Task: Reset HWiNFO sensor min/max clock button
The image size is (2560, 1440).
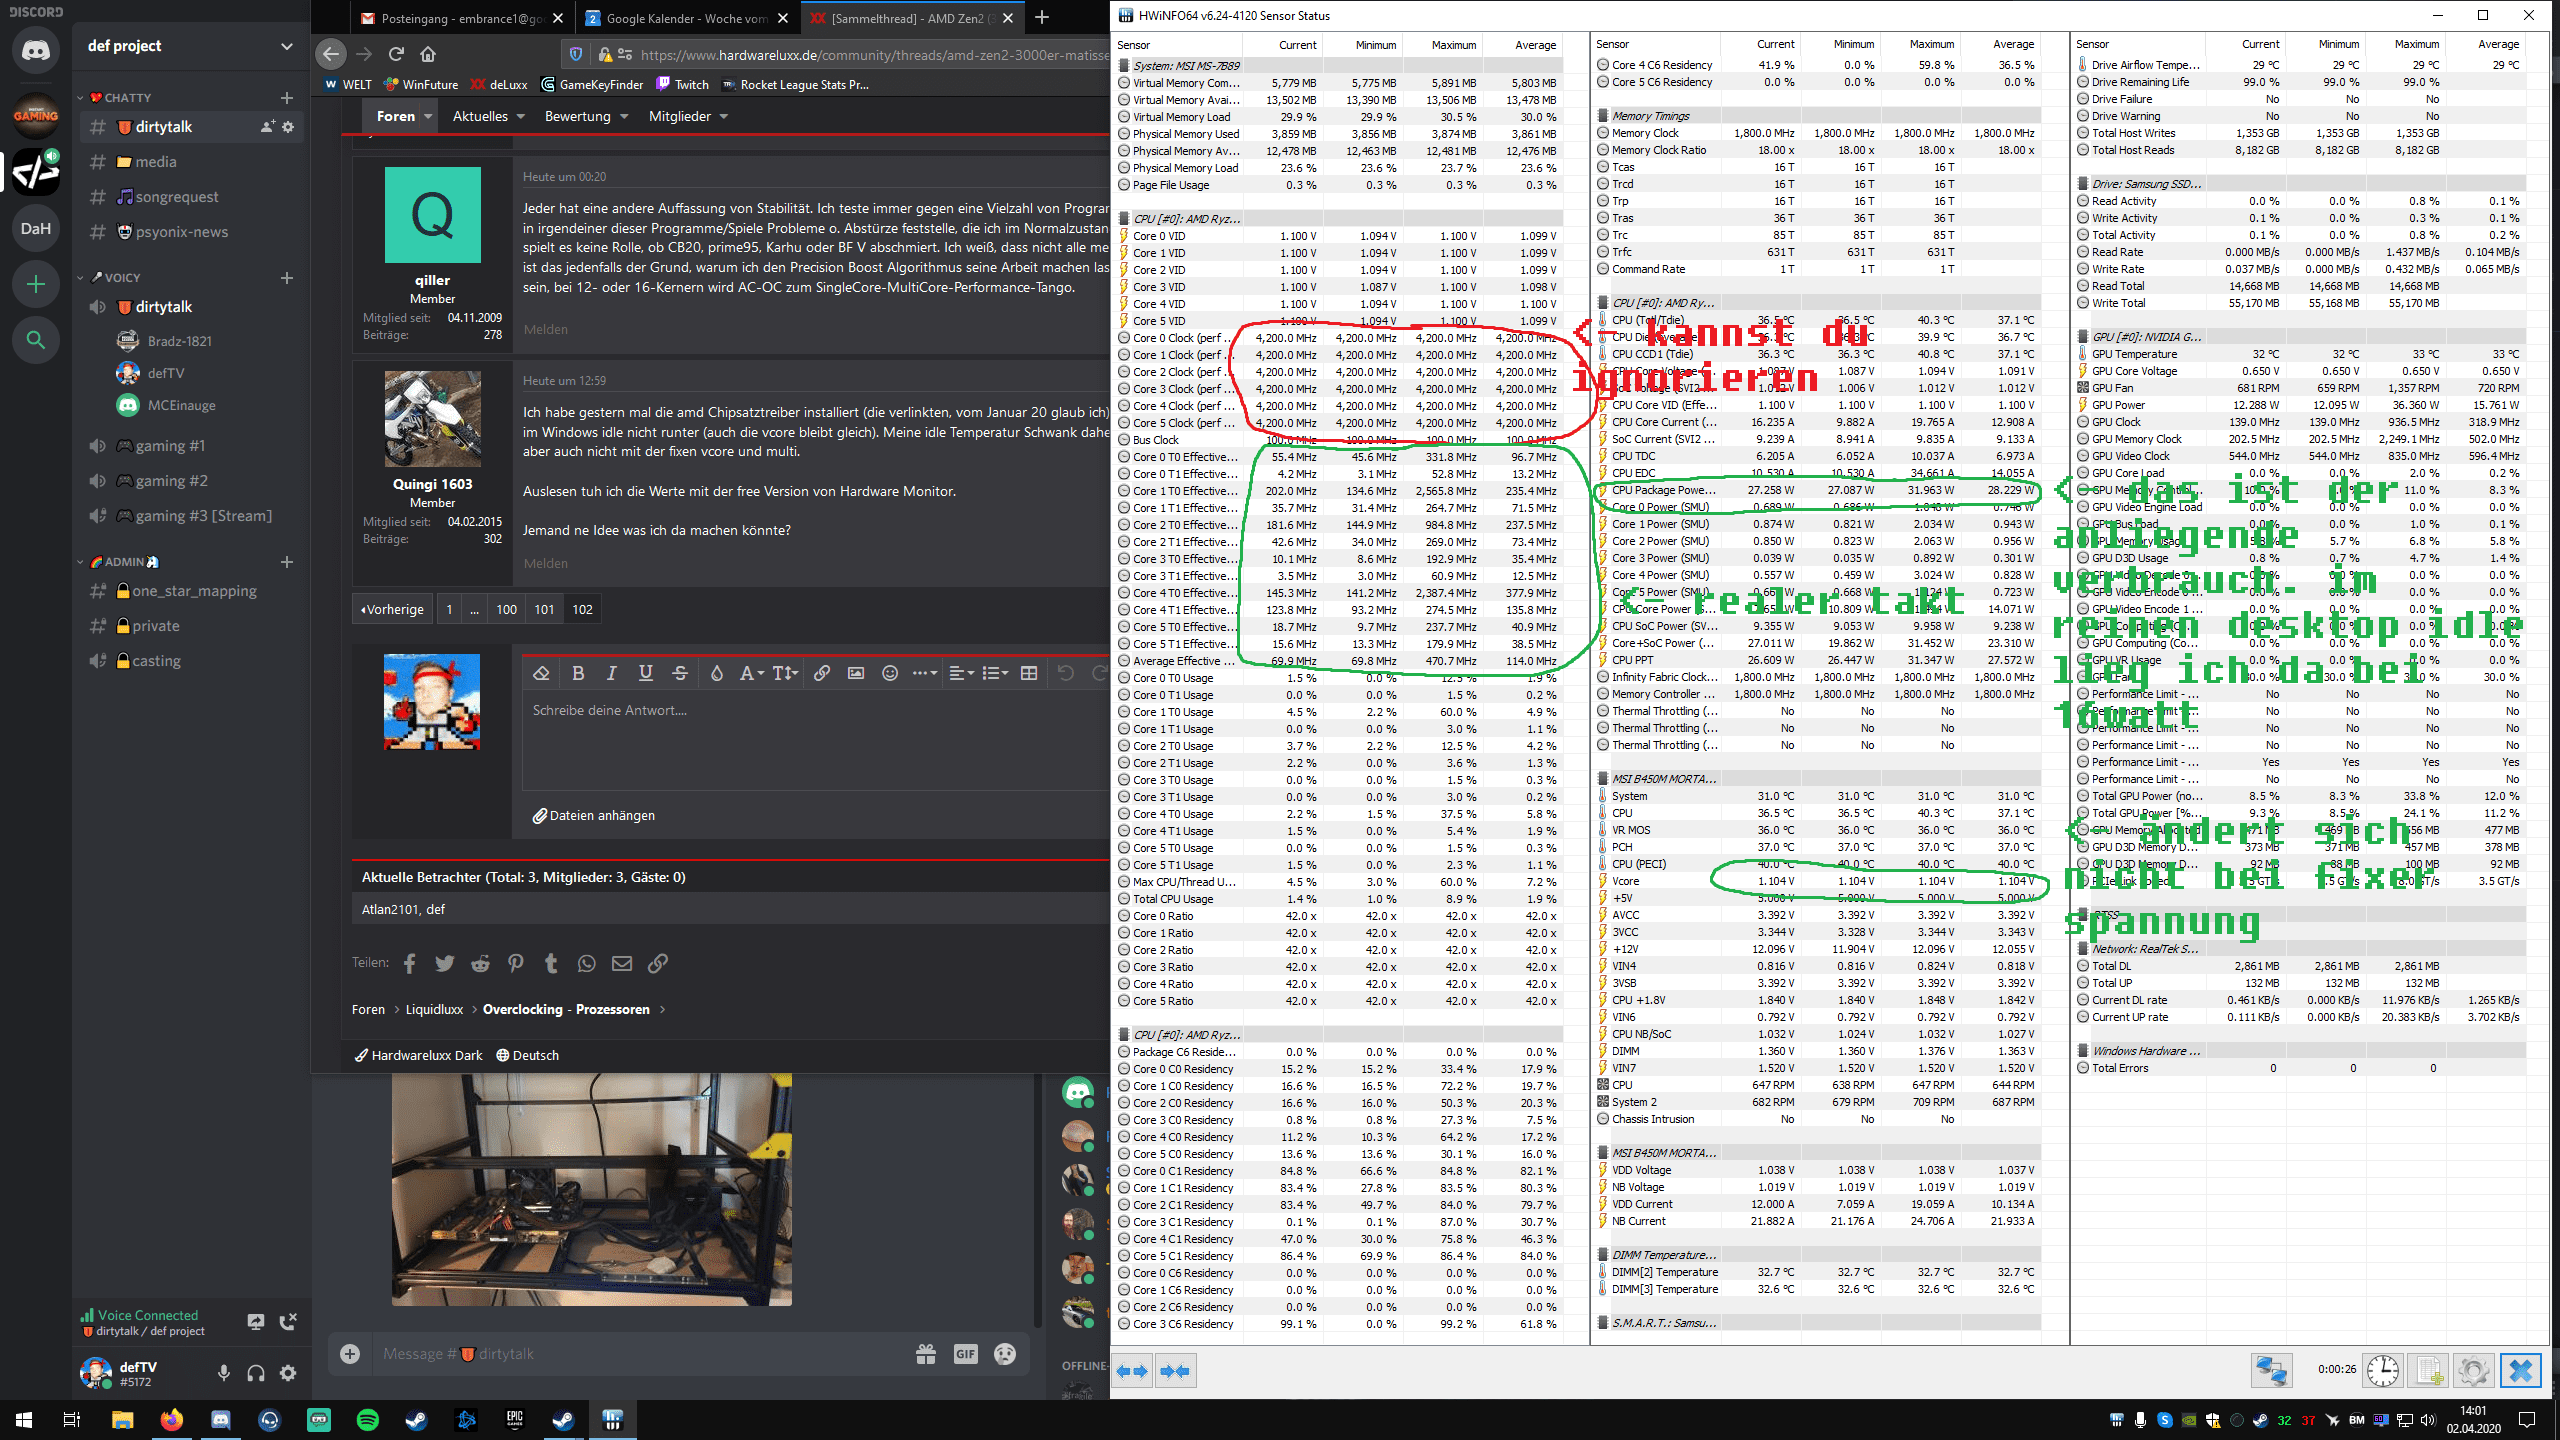Action: pos(2383,1370)
